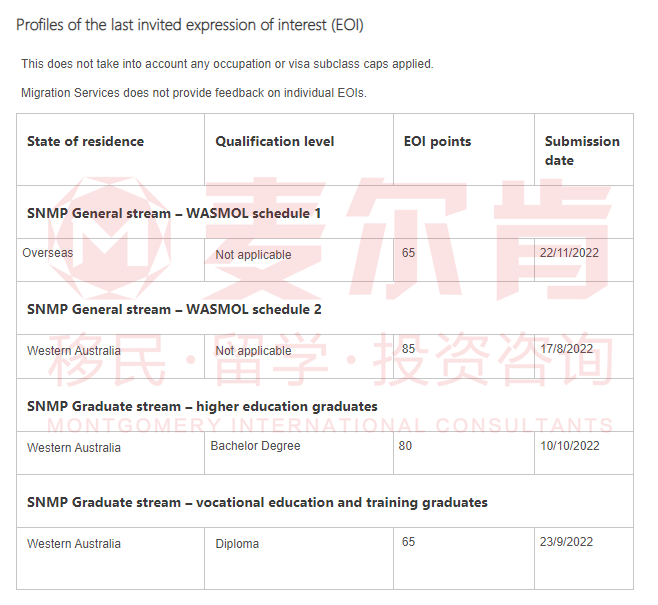Select the vocational education and training section heading
Image resolution: width=658 pixels, height=605 pixels.
click(x=257, y=503)
